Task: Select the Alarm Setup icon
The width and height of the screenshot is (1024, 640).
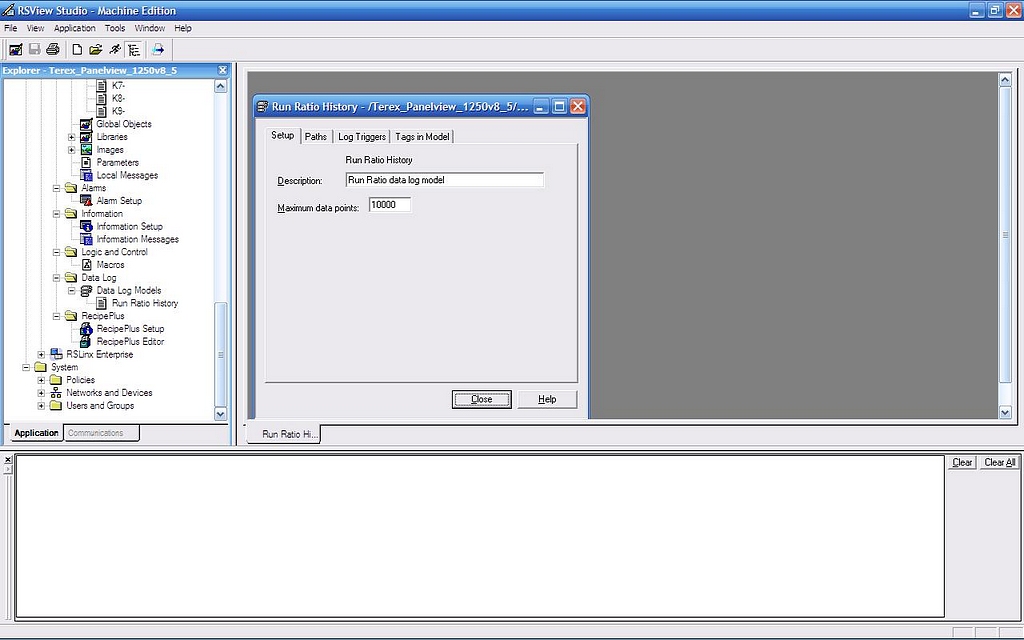Action: [x=86, y=200]
